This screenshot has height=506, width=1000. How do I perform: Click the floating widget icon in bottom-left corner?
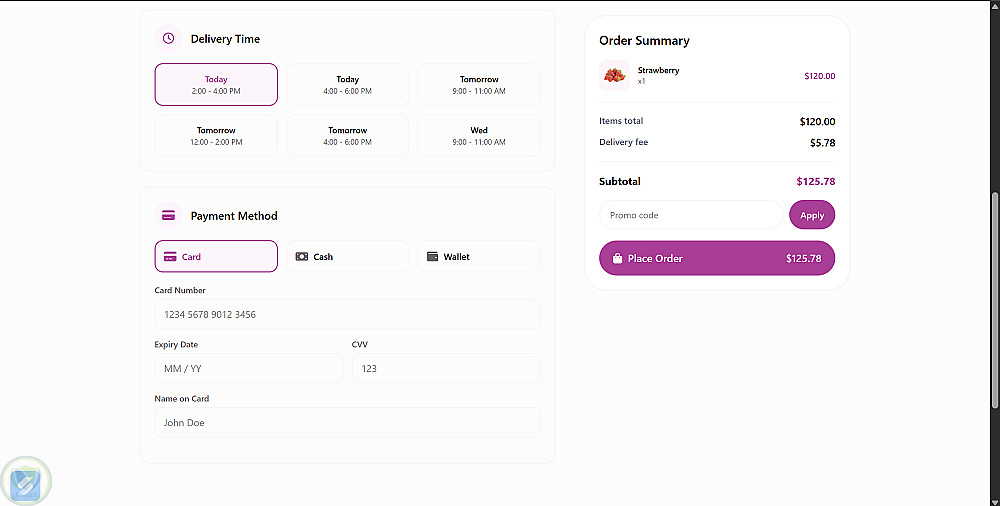coord(25,483)
